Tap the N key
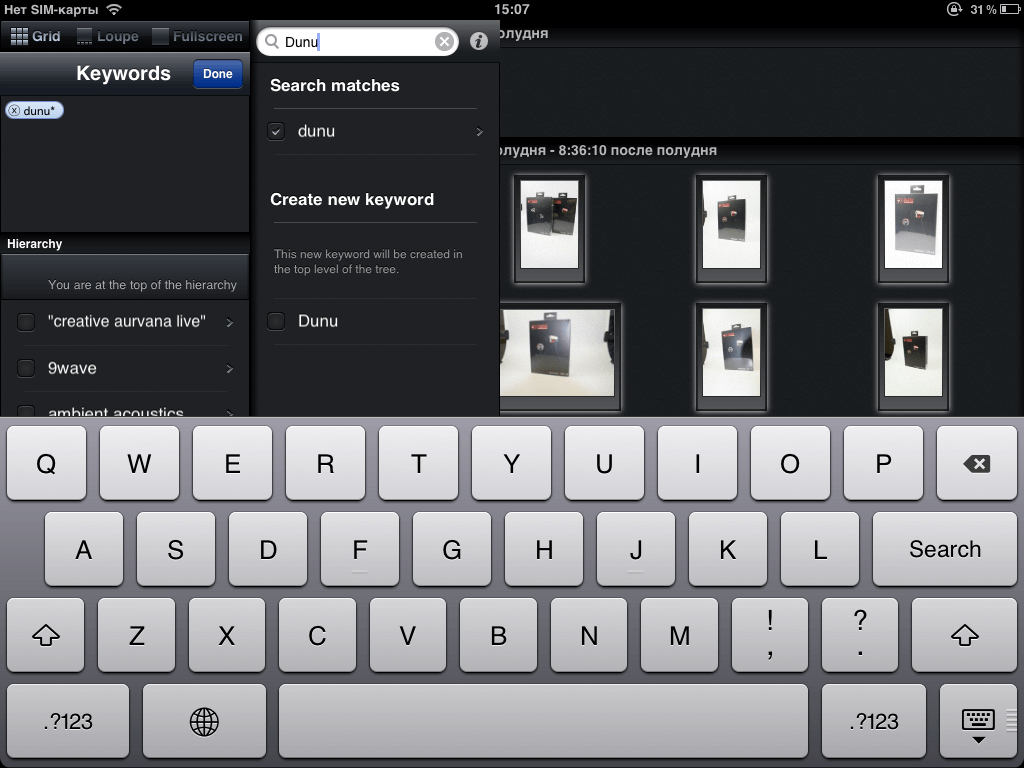 (x=589, y=635)
